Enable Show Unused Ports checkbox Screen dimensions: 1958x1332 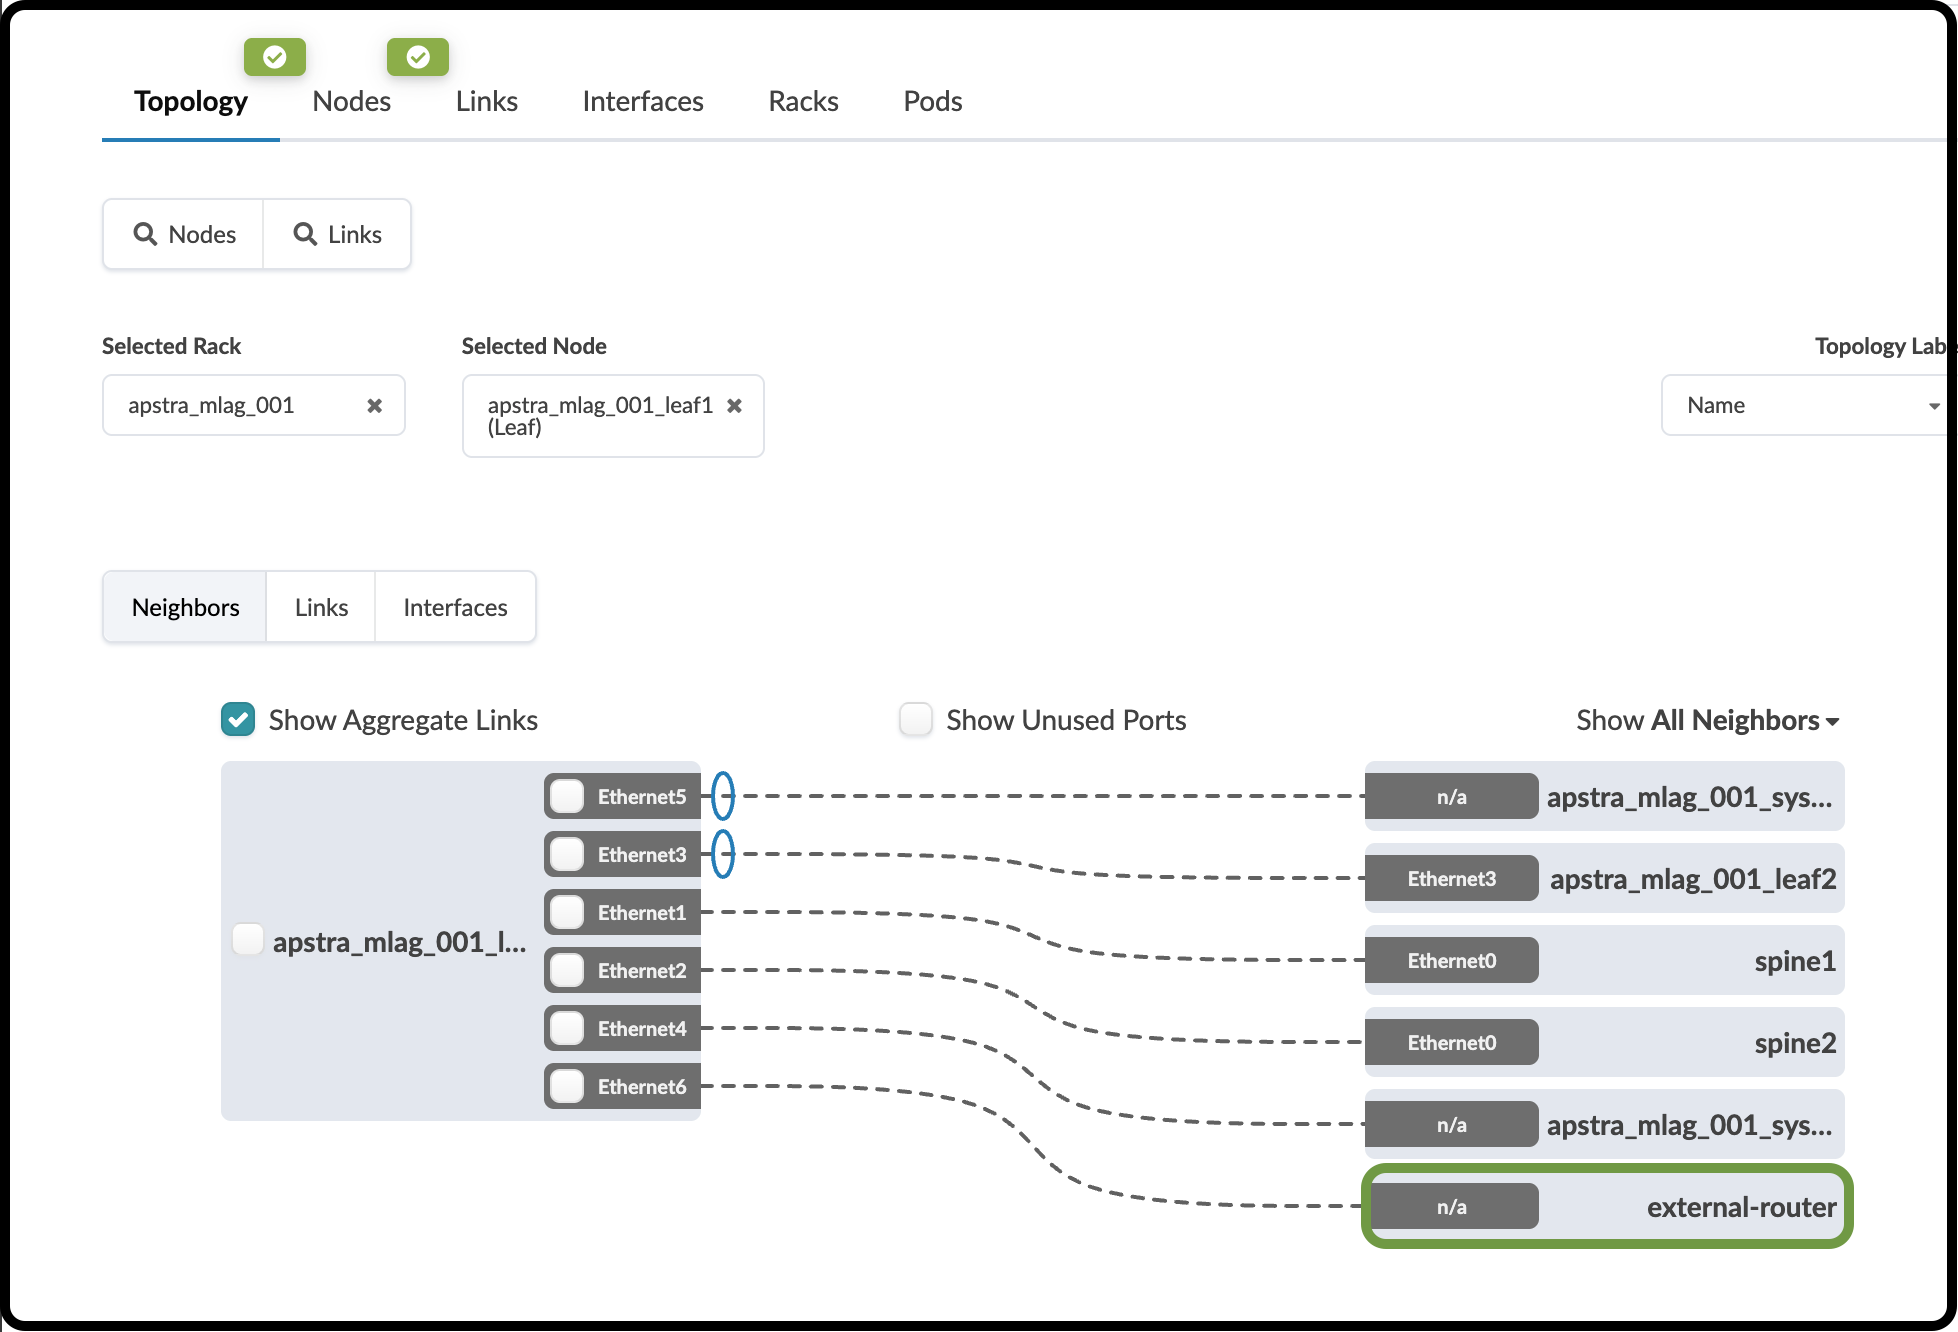pyautogui.click(x=916, y=719)
